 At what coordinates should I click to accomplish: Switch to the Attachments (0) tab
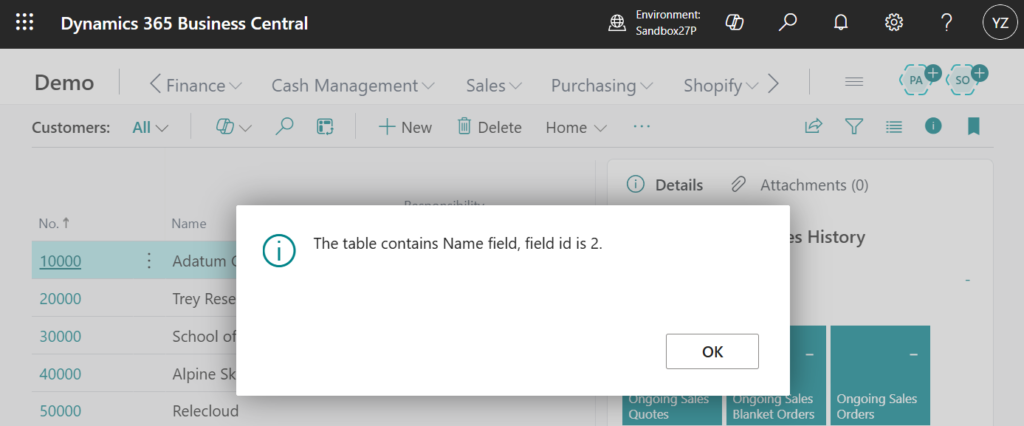coord(800,185)
